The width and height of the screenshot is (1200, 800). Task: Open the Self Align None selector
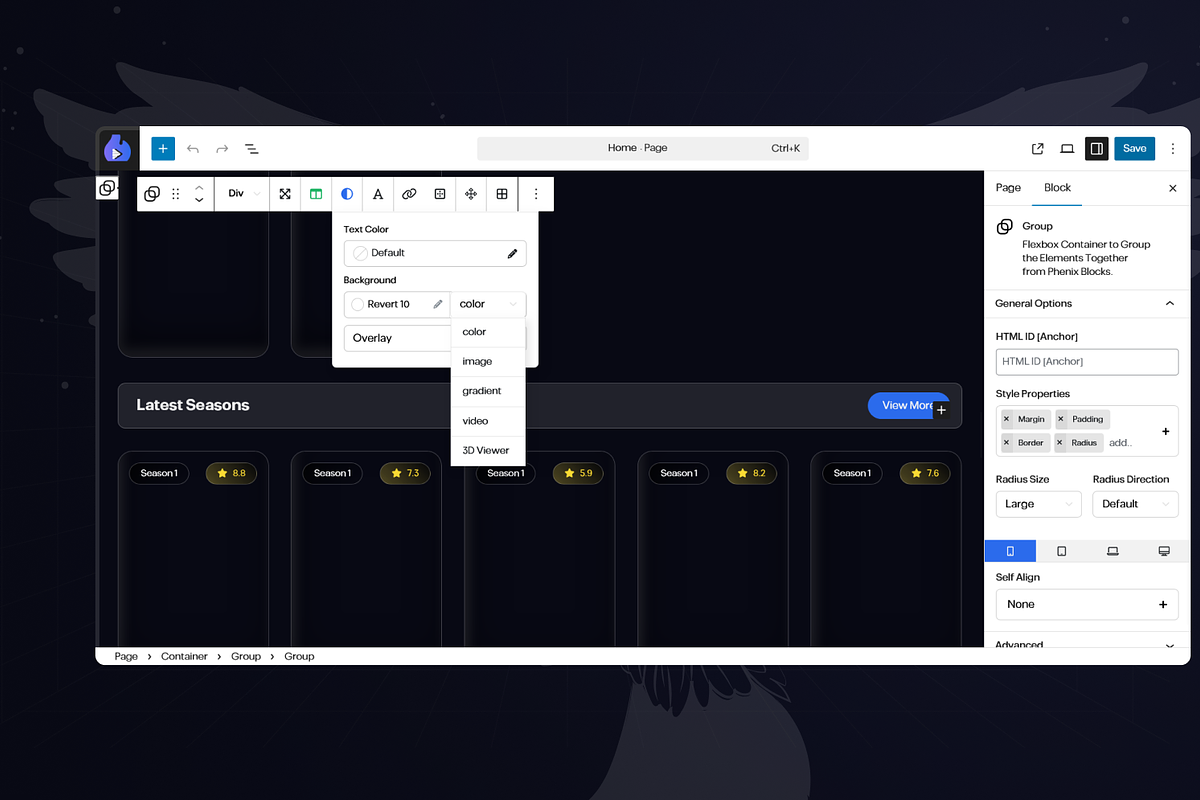(1087, 604)
